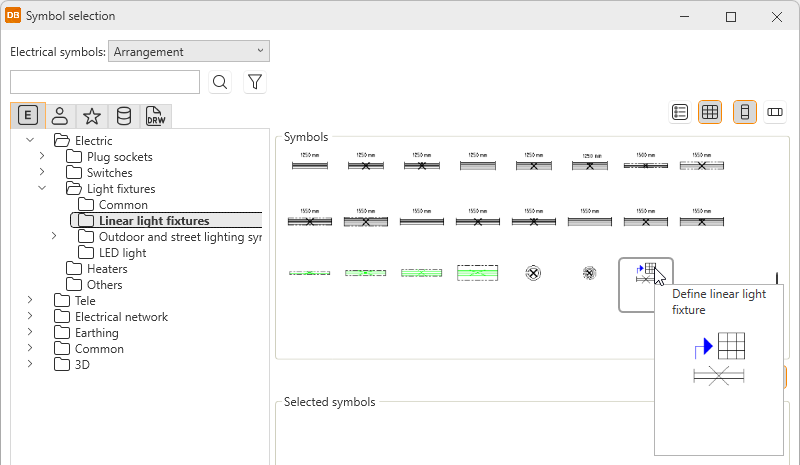The width and height of the screenshot is (800, 465).
Task: Select the DRW drawing symbols tab
Action: point(156,116)
